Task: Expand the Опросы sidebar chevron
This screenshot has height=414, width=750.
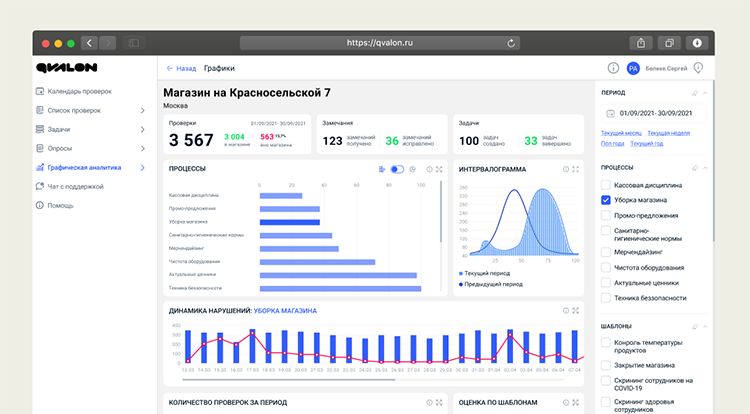Action: click(x=143, y=148)
